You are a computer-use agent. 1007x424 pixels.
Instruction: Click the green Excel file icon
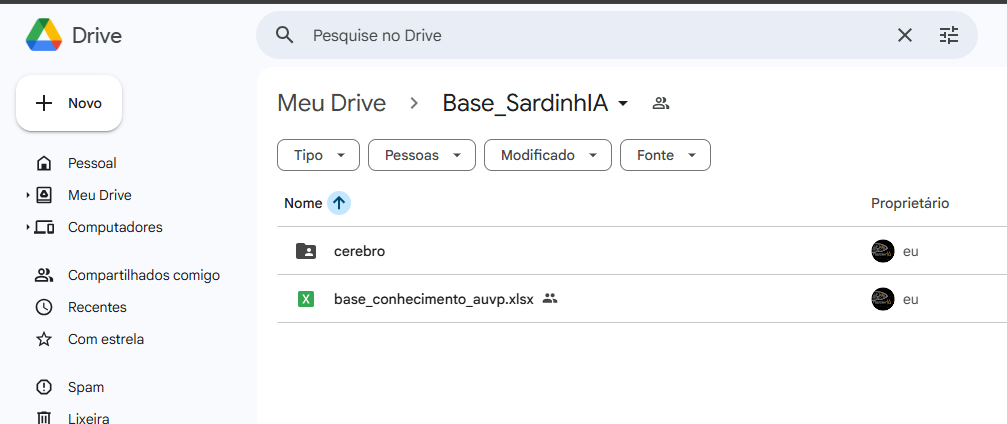pyautogui.click(x=306, y=299)
